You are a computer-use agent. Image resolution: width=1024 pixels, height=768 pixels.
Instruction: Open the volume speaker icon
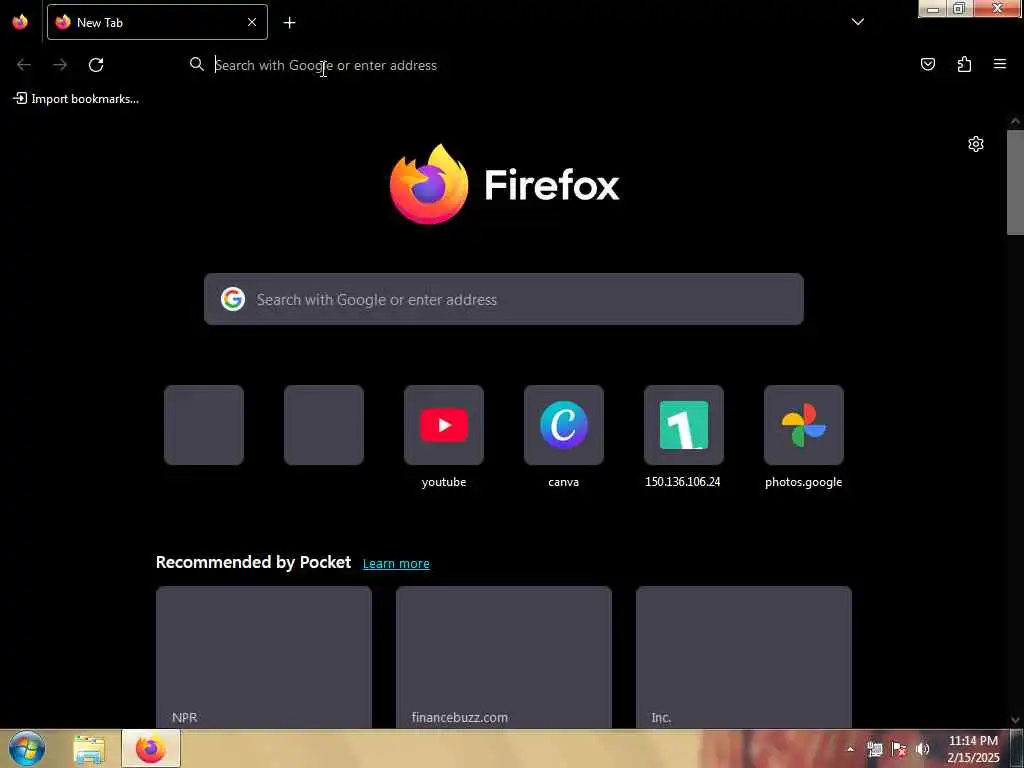click(922, 749)
